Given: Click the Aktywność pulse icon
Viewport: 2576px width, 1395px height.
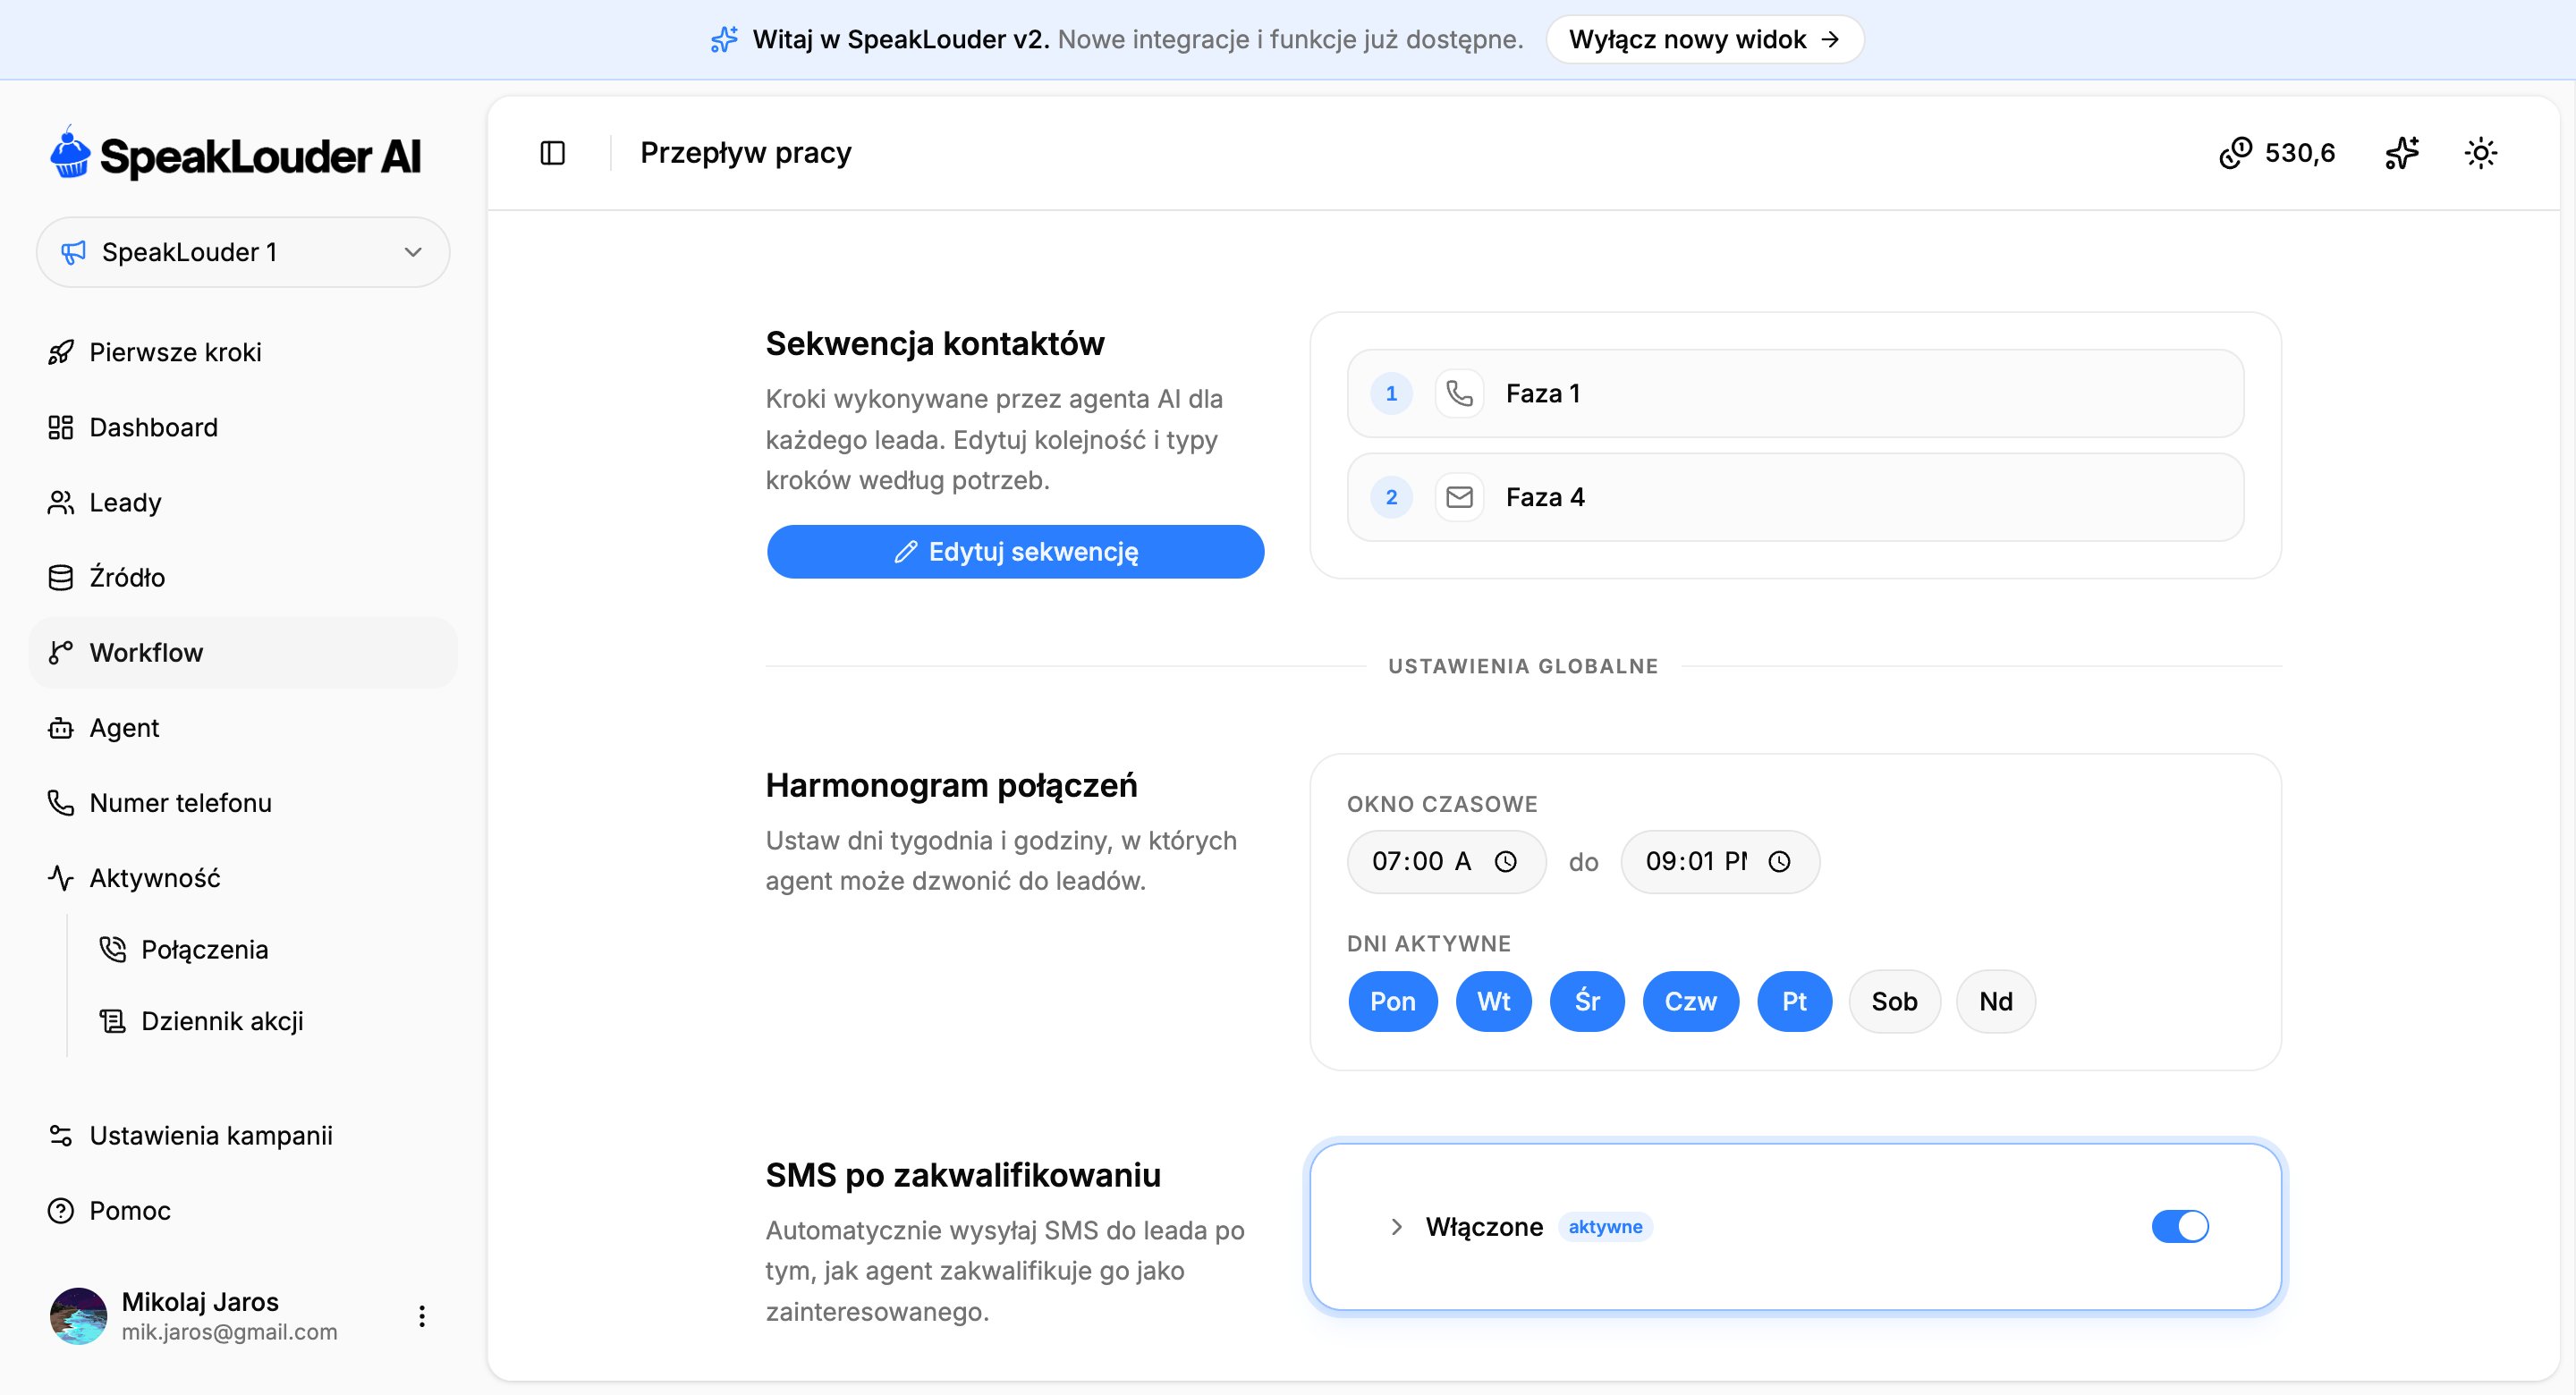Looking at the screenshot, I should click(x=61, y=878).
